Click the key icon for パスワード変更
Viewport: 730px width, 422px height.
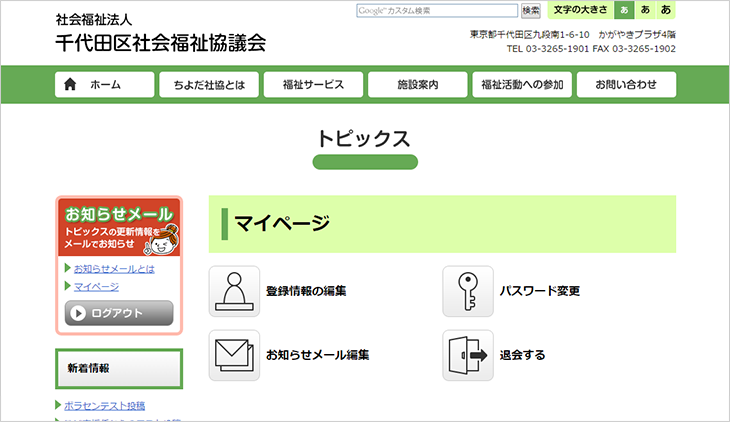coord(468,291)
